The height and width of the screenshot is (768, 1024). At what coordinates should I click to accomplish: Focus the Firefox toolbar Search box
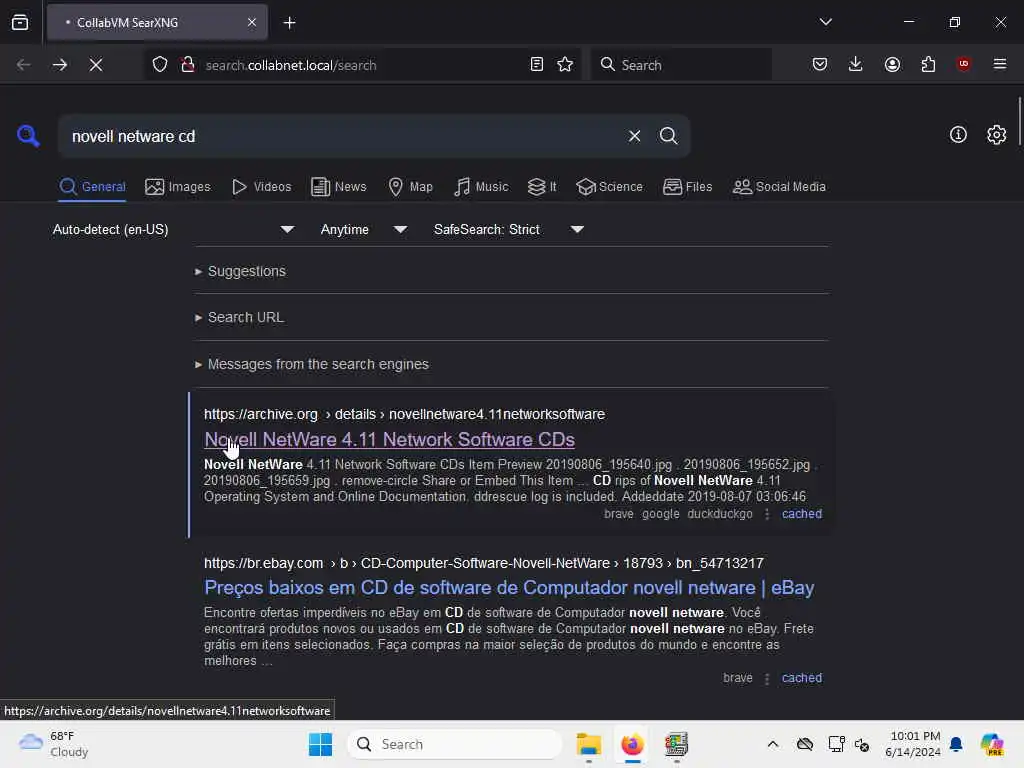681,65
